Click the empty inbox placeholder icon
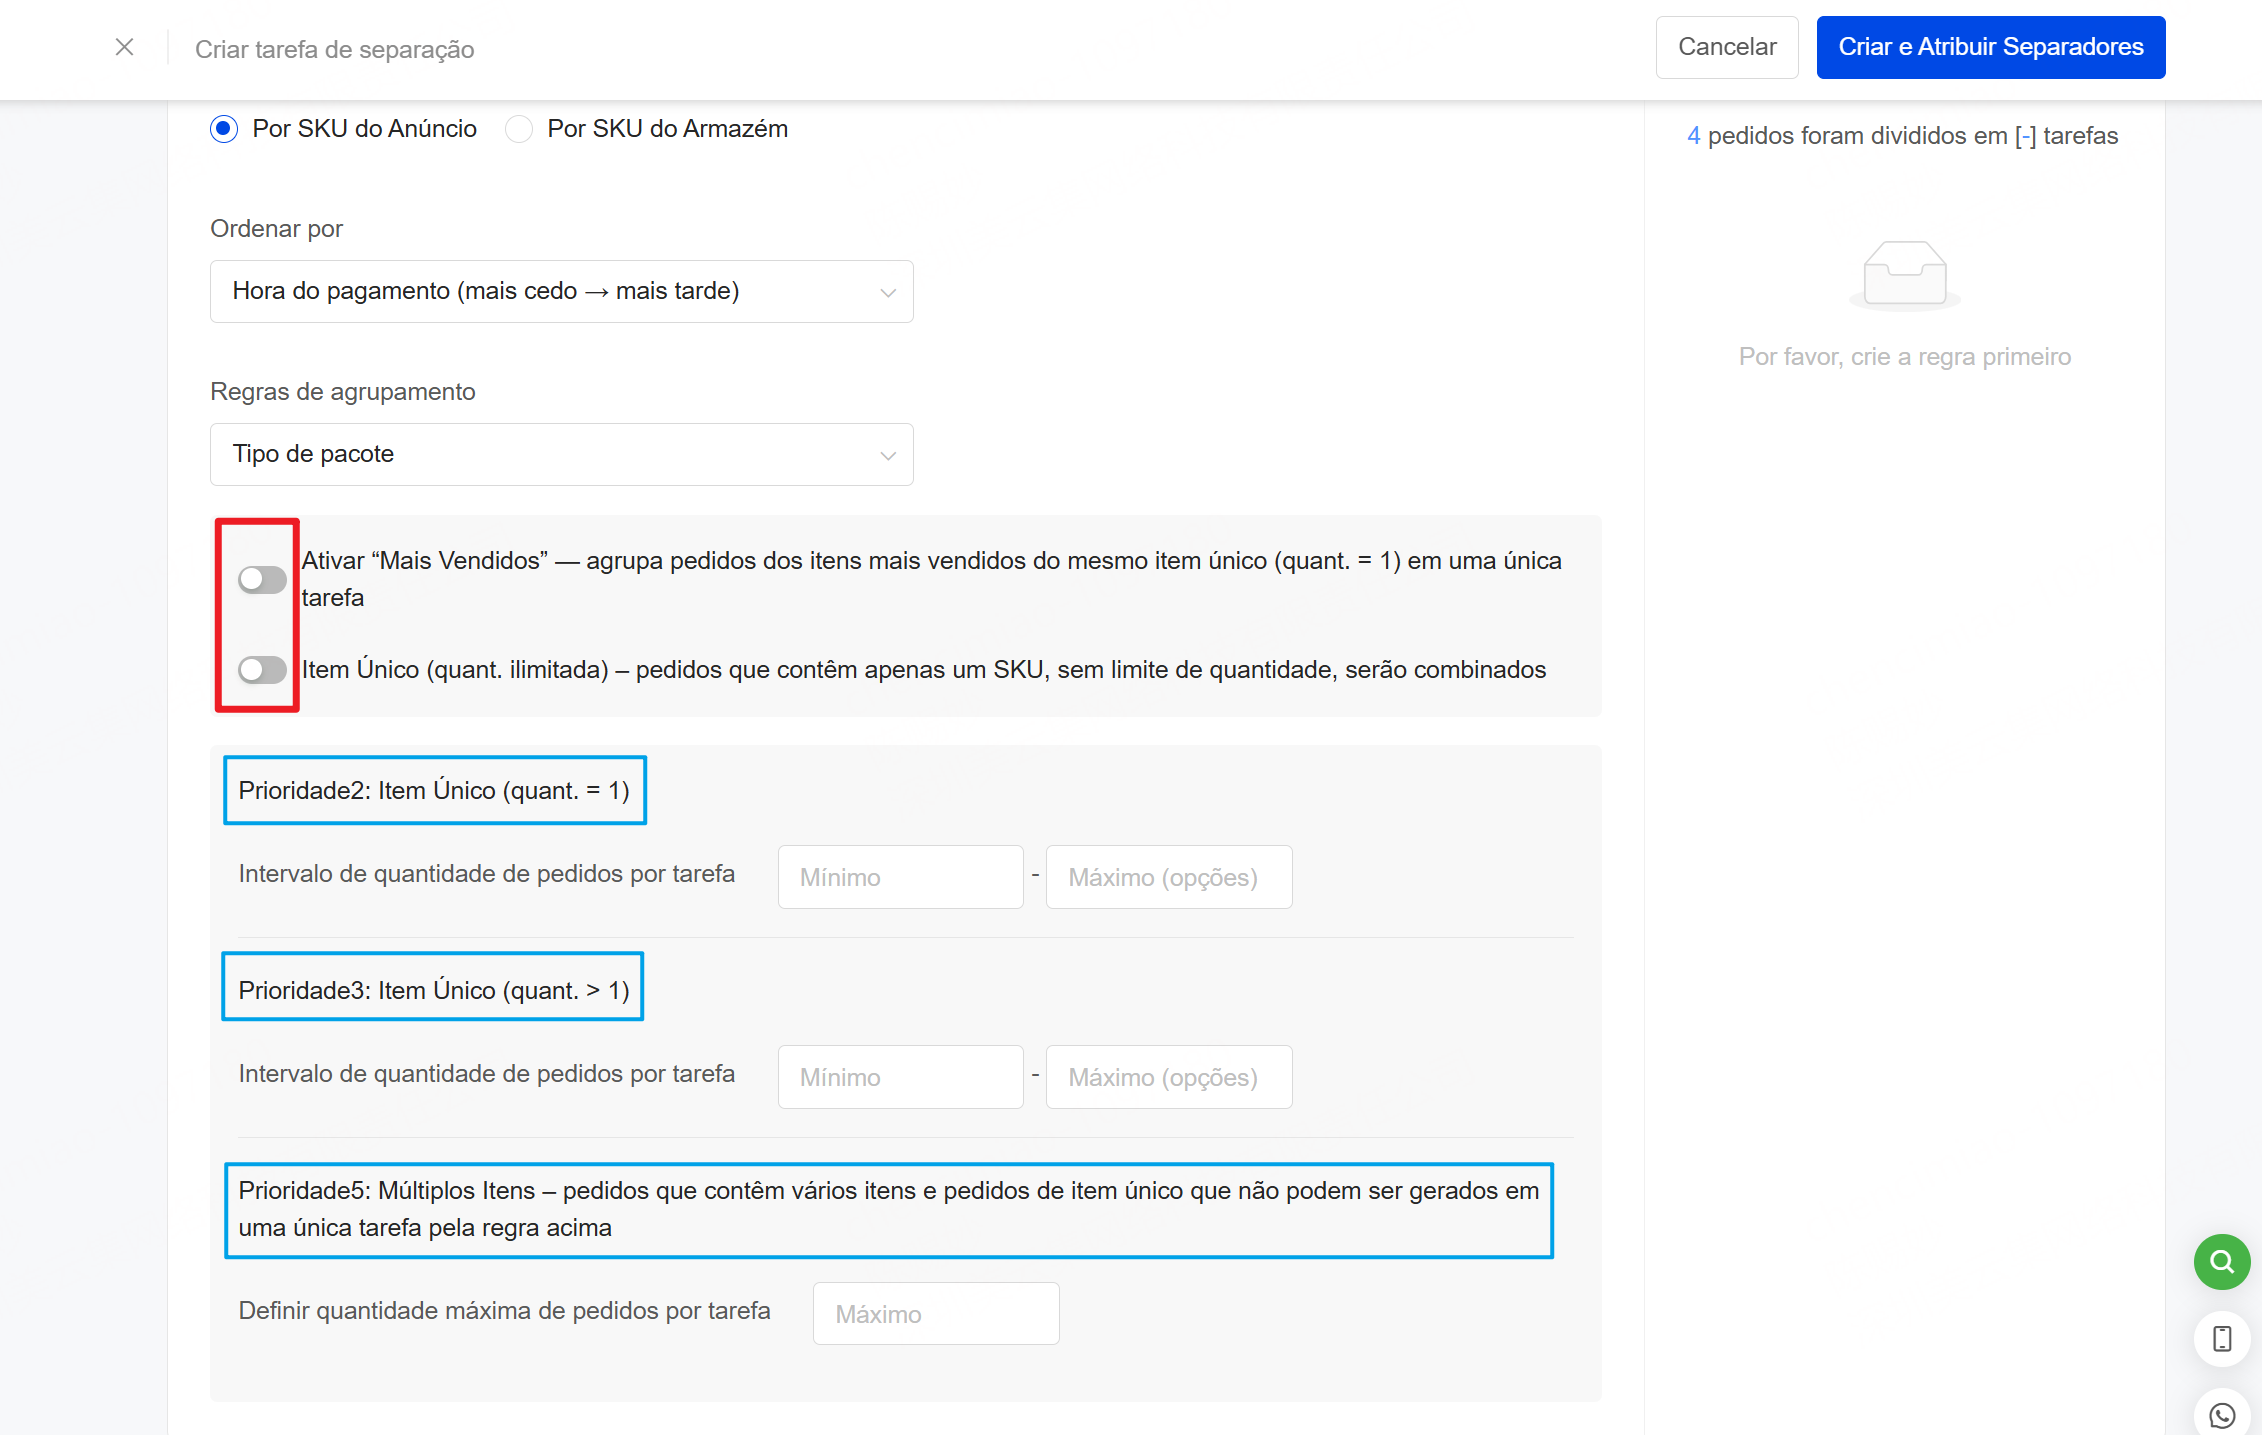Image resolution: width=2262 pixels, height=1435 pixels. 1904,274
